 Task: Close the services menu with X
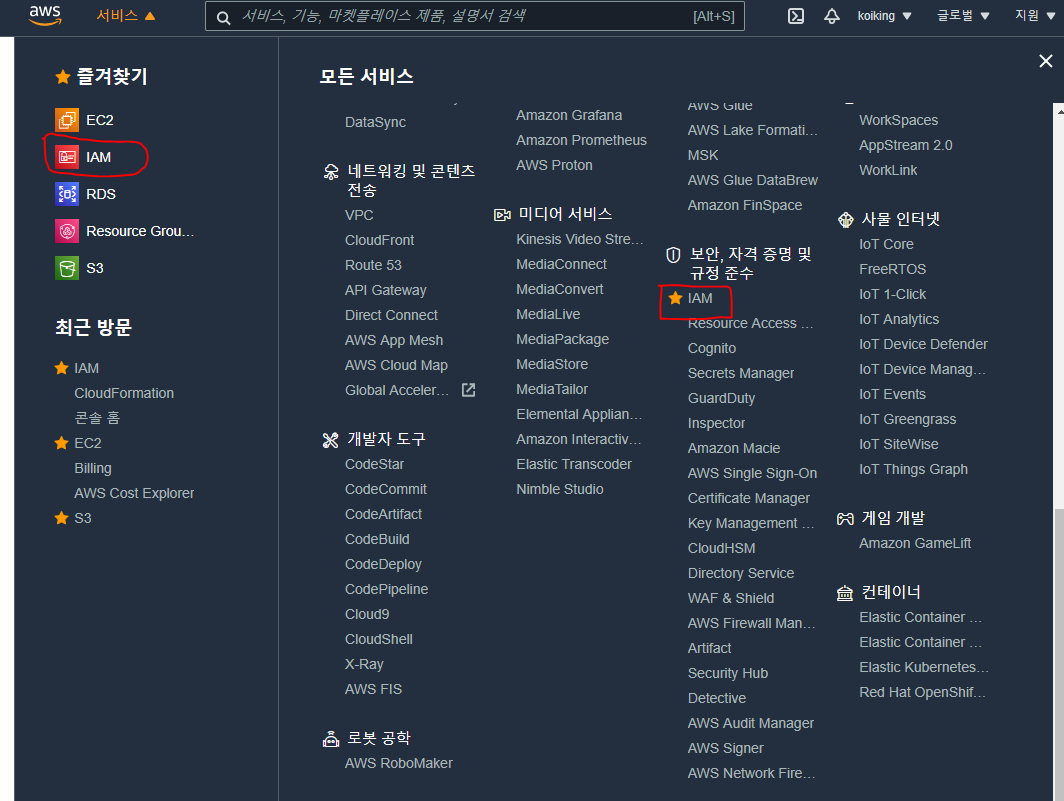point(1046,61)
